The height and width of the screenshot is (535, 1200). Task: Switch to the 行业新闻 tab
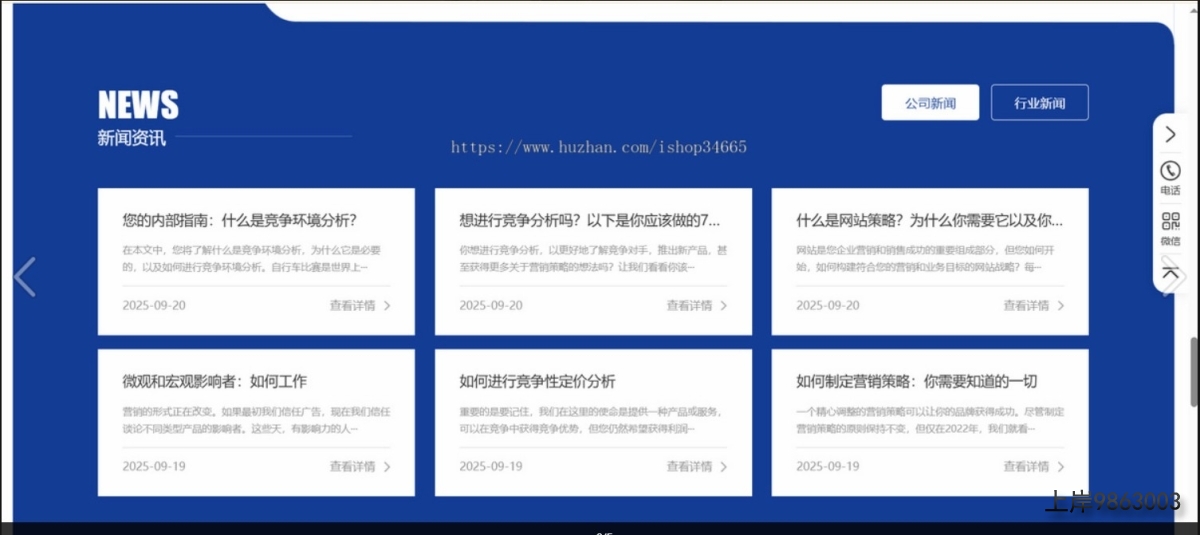(x=1039, y=103)
